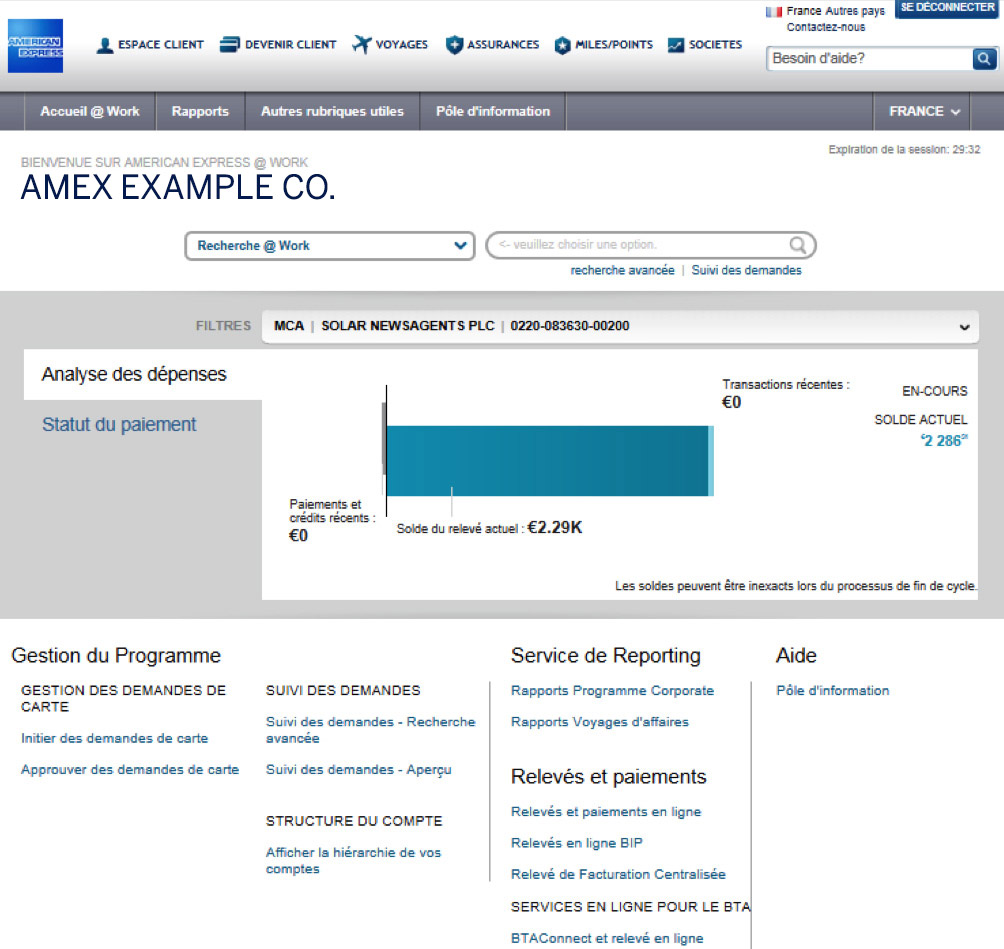Open the Rapports menu
This screenshot has height=949, width=1004.
click(200, 111)
